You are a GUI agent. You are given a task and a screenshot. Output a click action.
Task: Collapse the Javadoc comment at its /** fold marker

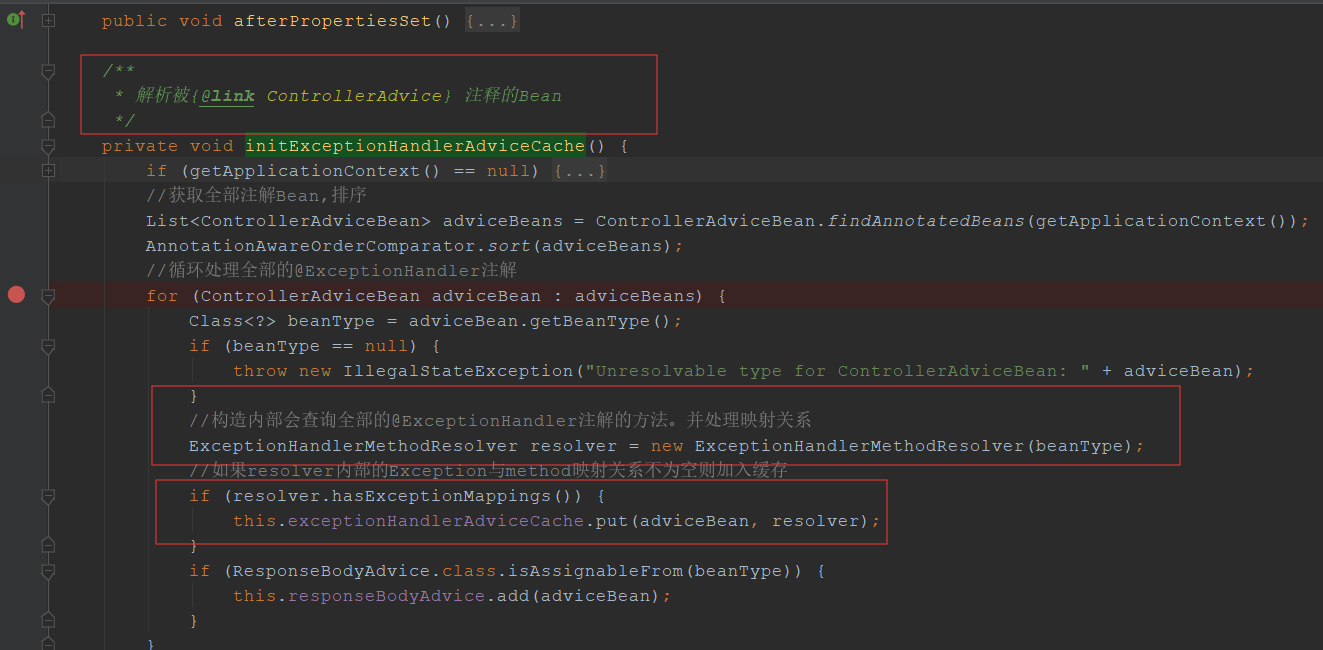pyautogui.click(x=47, y=71)
